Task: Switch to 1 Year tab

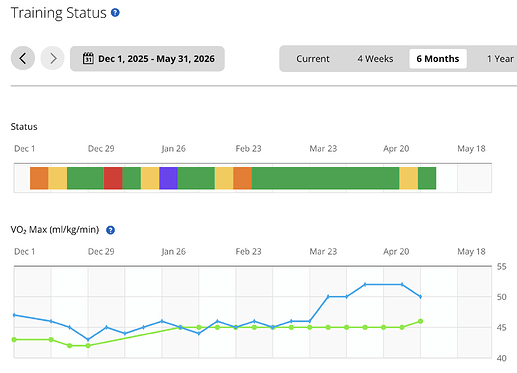Action: 500,59
